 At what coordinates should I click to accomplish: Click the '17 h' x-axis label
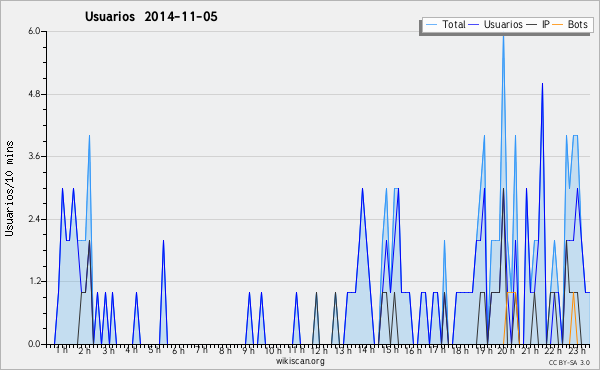point(437,350)
